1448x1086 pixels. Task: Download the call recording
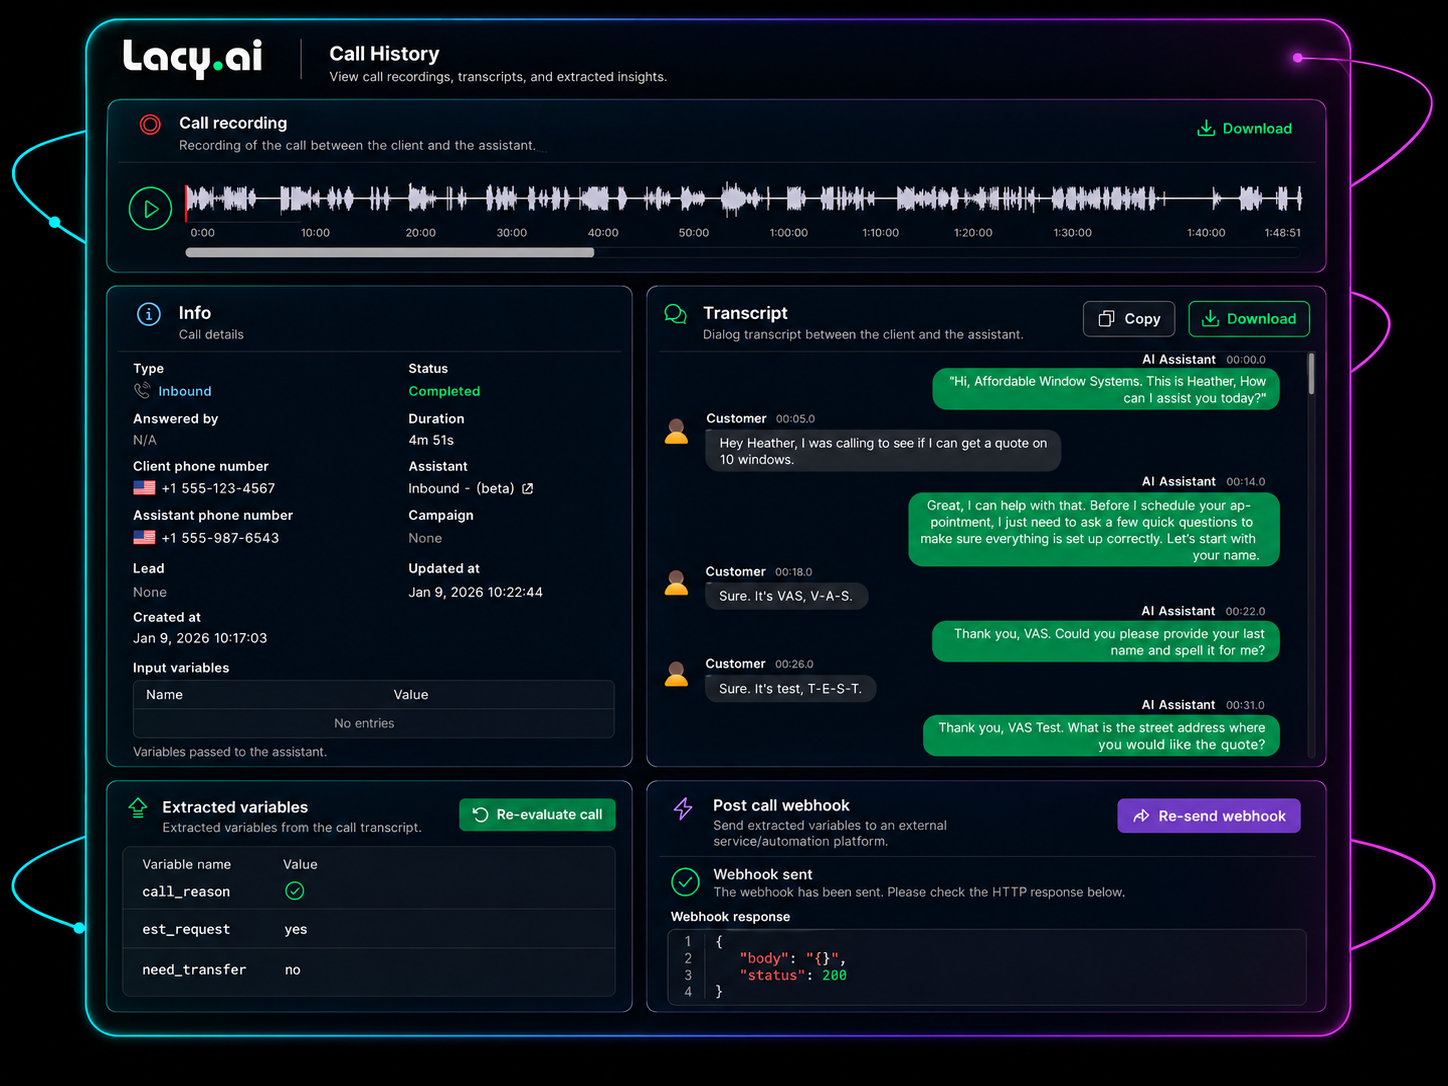click(x=1245, y=128)
